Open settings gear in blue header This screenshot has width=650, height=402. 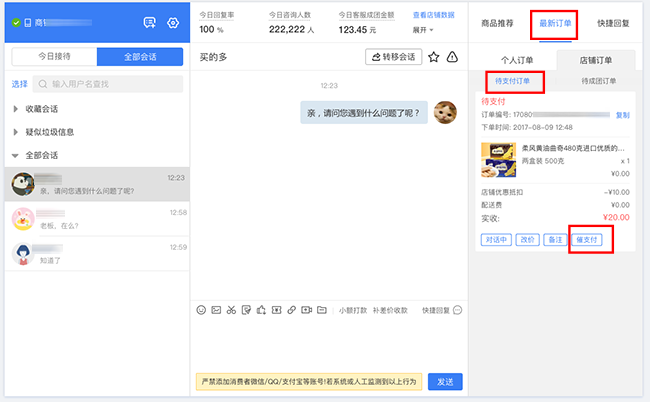(x=173, y=23)
